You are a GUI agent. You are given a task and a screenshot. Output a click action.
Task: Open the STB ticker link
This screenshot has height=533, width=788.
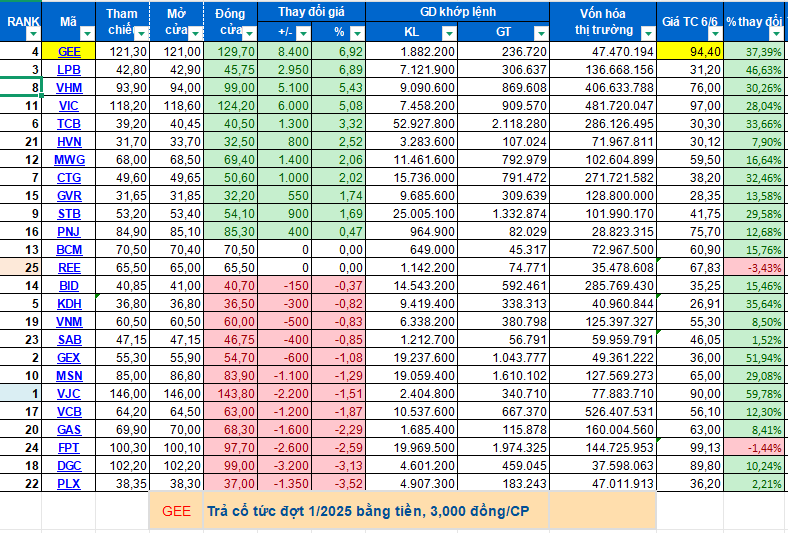tap(69, 214)
